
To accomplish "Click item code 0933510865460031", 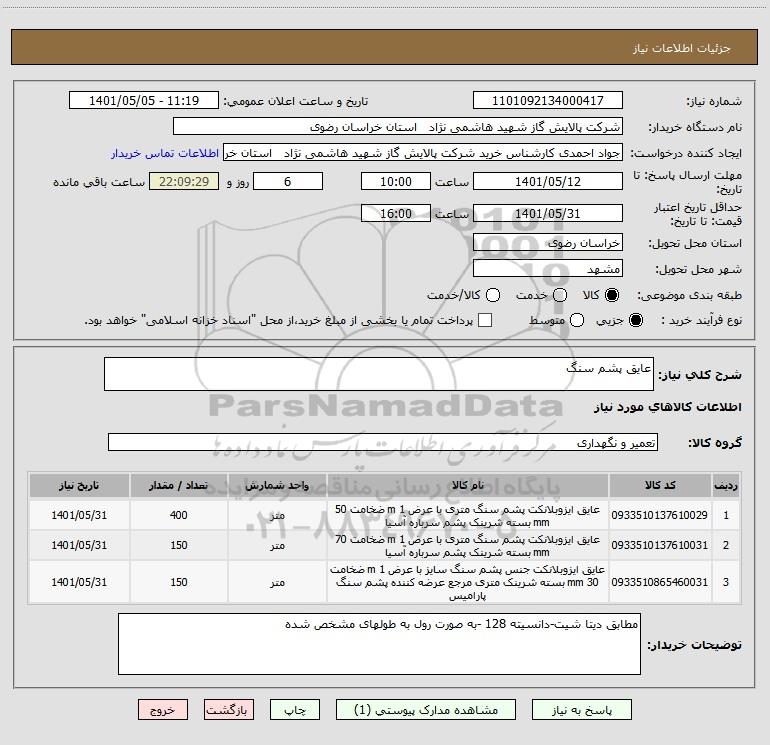I will [660, 582].
